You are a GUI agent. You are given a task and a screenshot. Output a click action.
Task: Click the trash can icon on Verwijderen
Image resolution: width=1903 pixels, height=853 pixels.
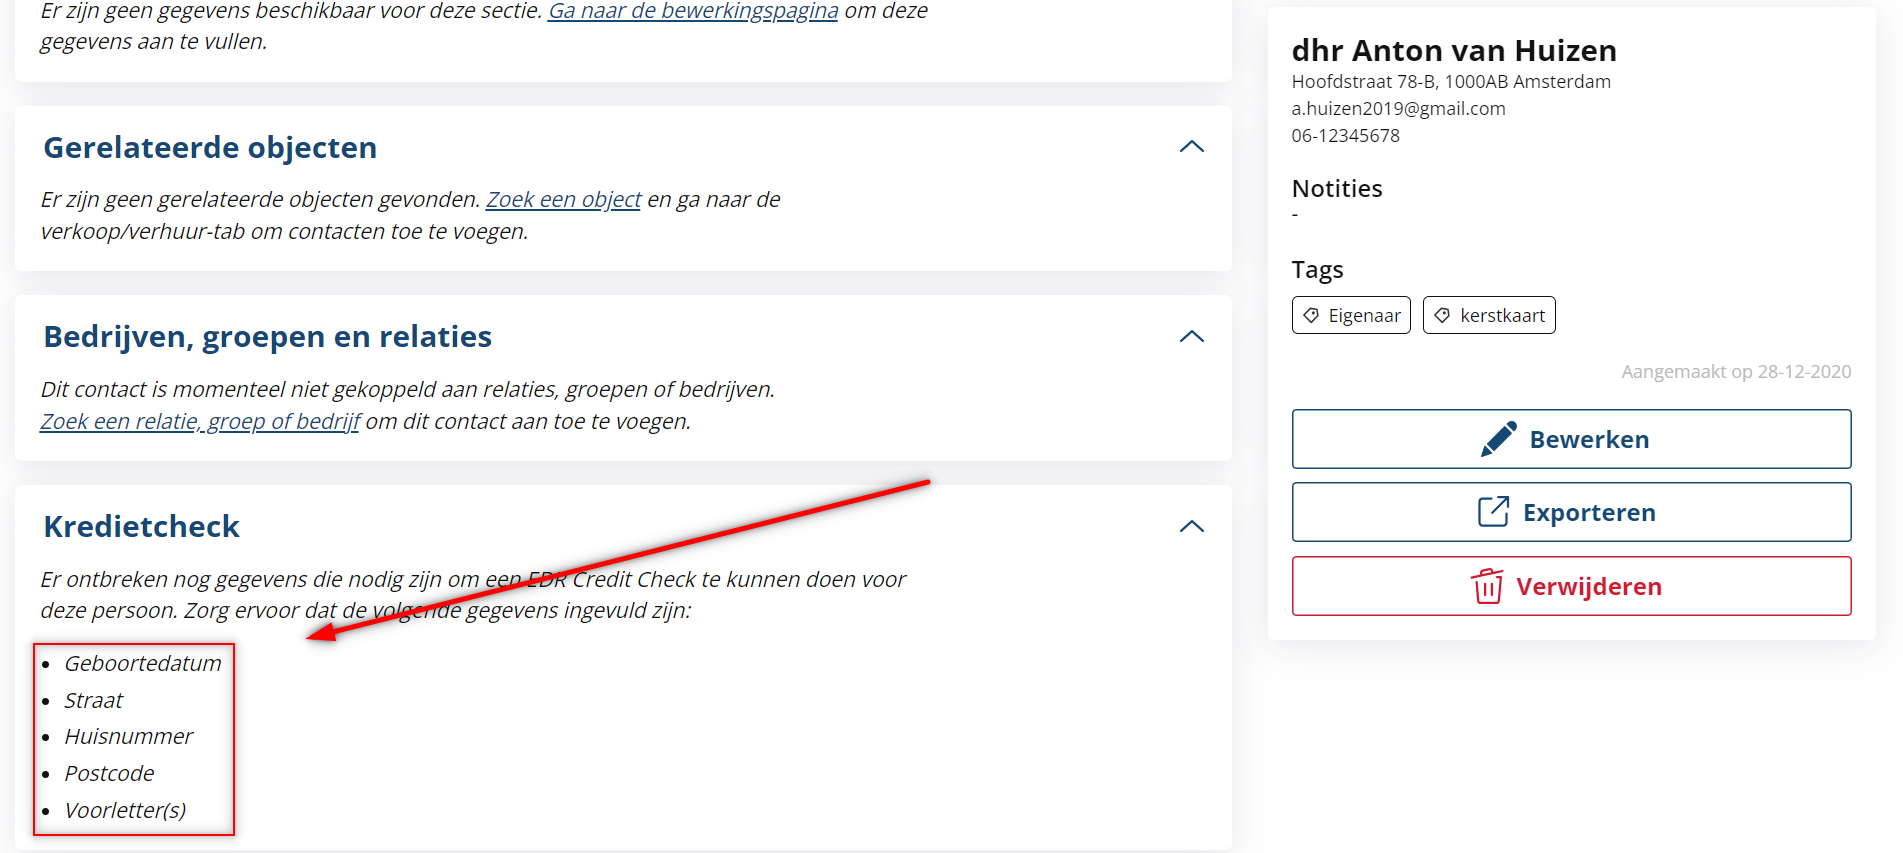coord(1487,586)
